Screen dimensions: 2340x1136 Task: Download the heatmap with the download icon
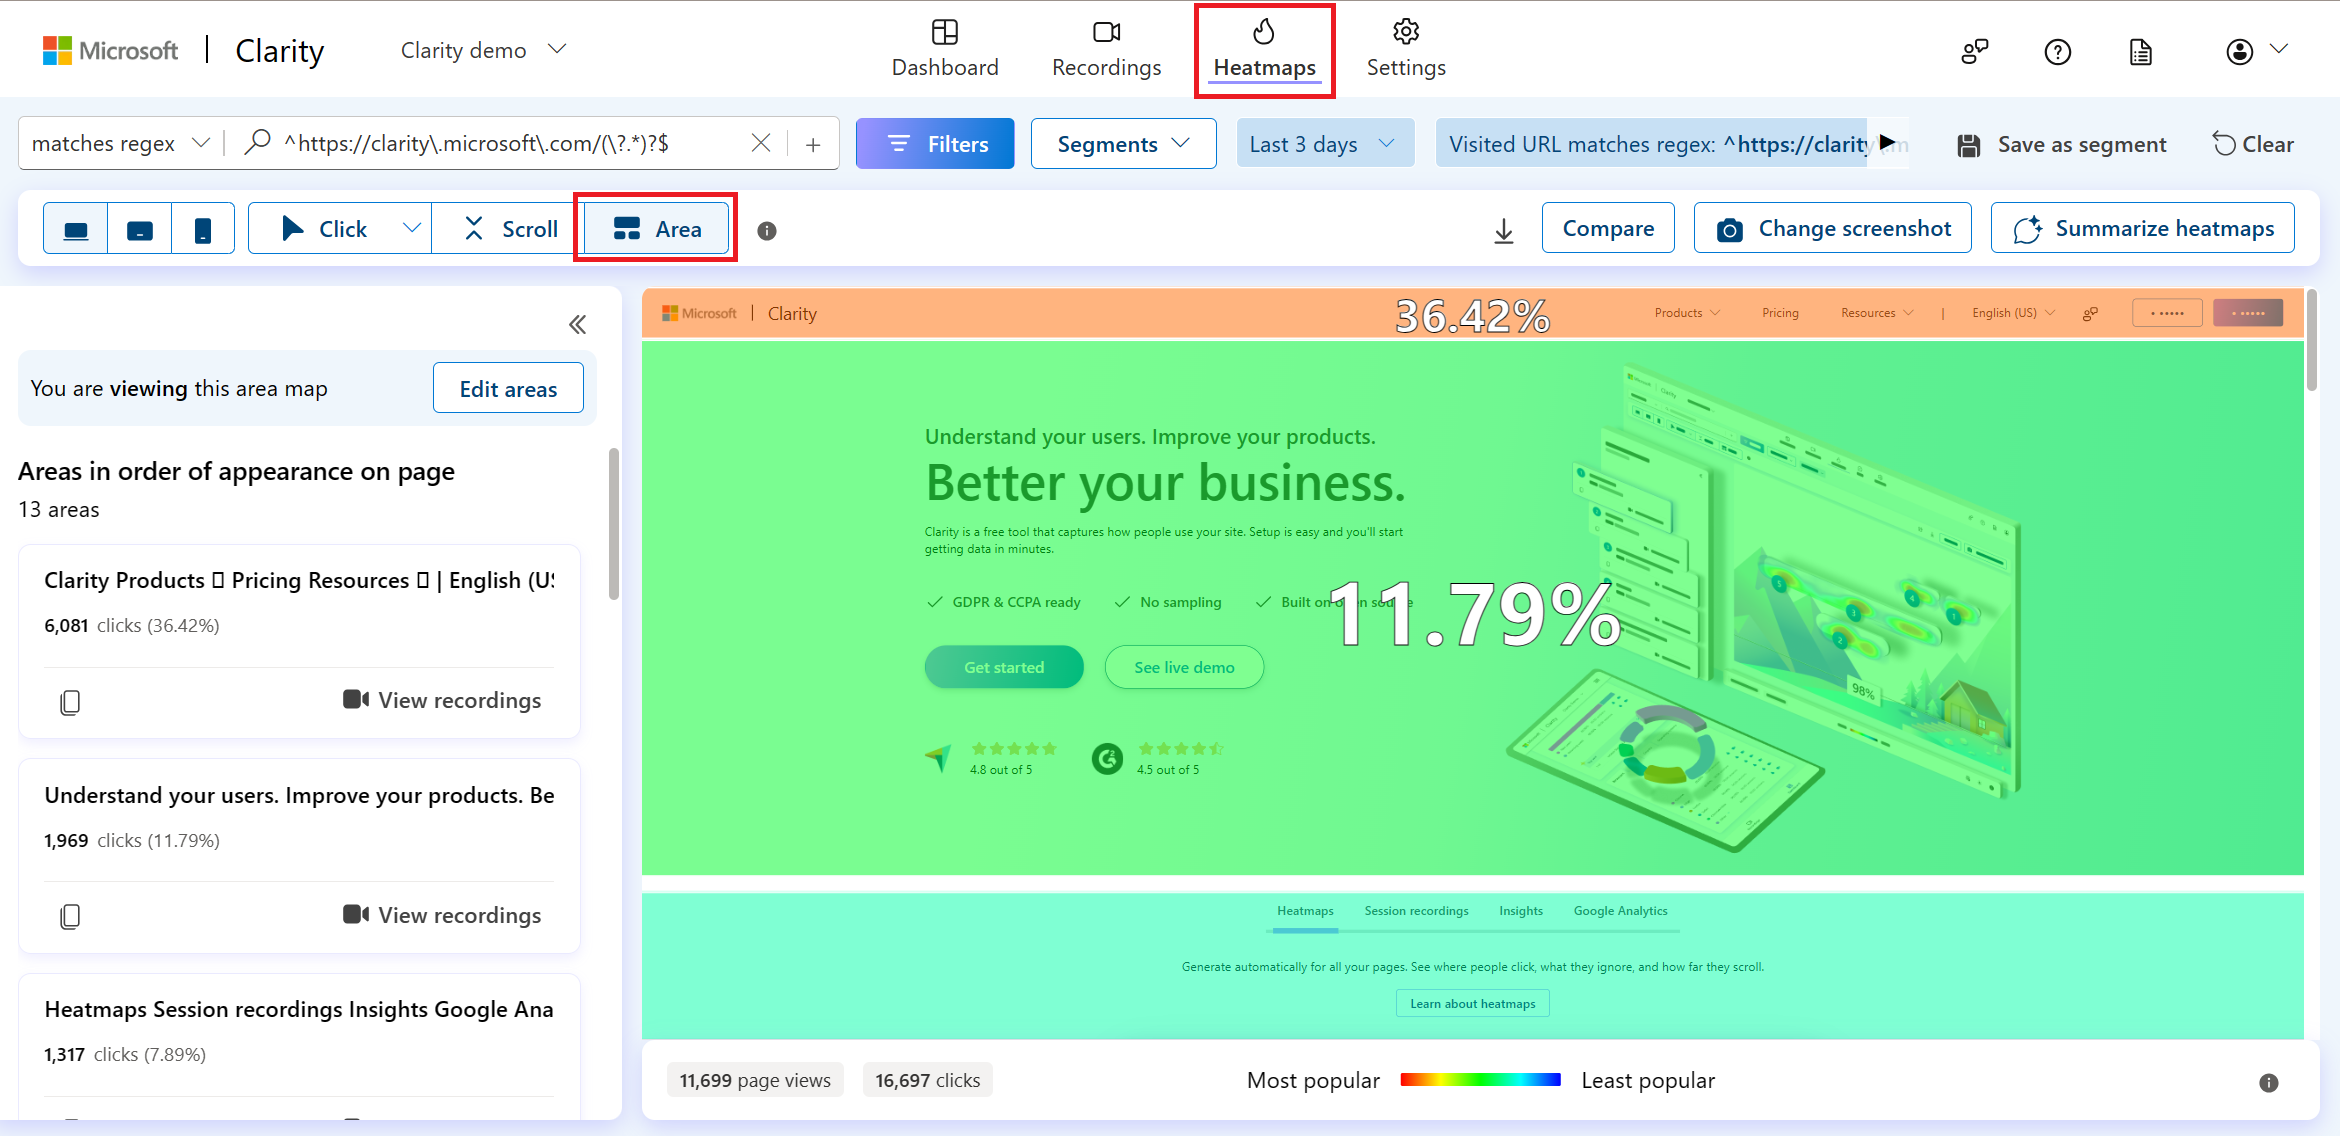click(x=1504, y=231)
